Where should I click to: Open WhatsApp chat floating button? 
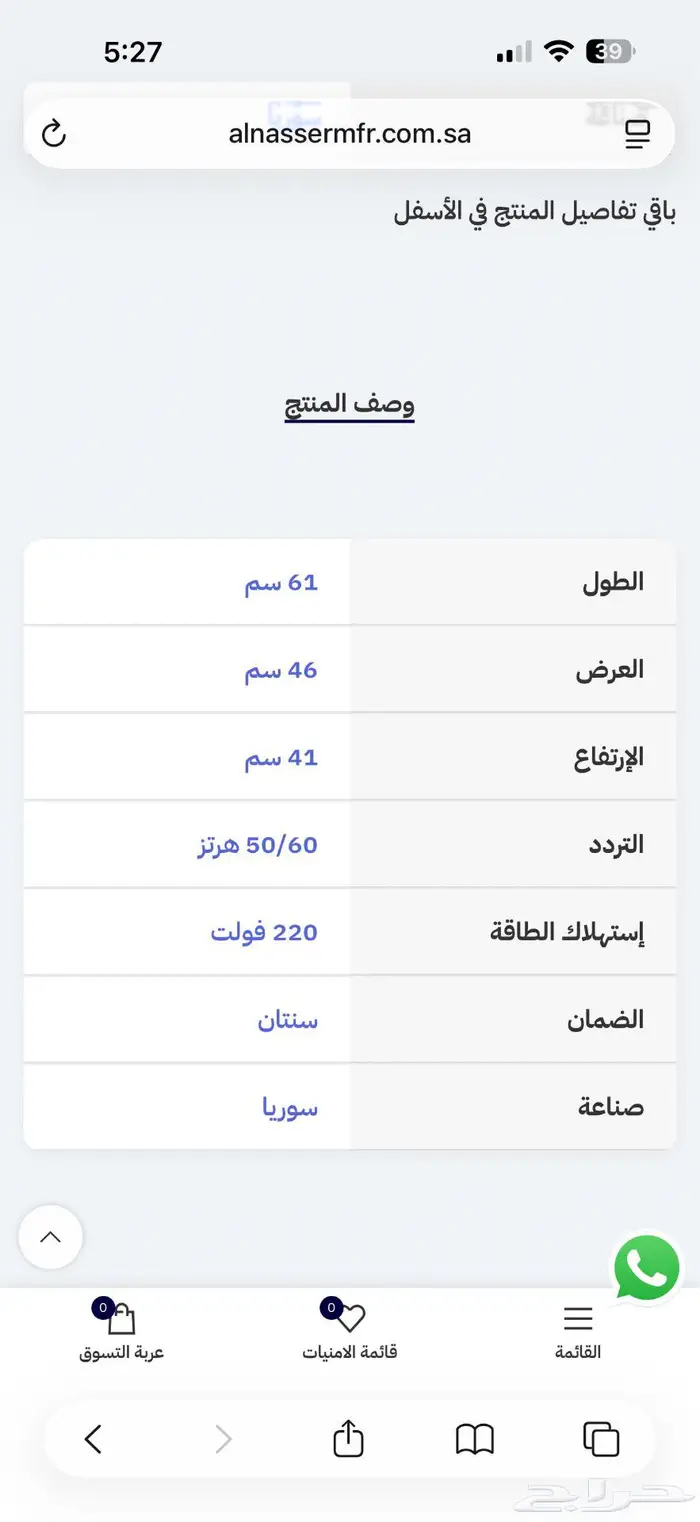(x=646, y=1268)
